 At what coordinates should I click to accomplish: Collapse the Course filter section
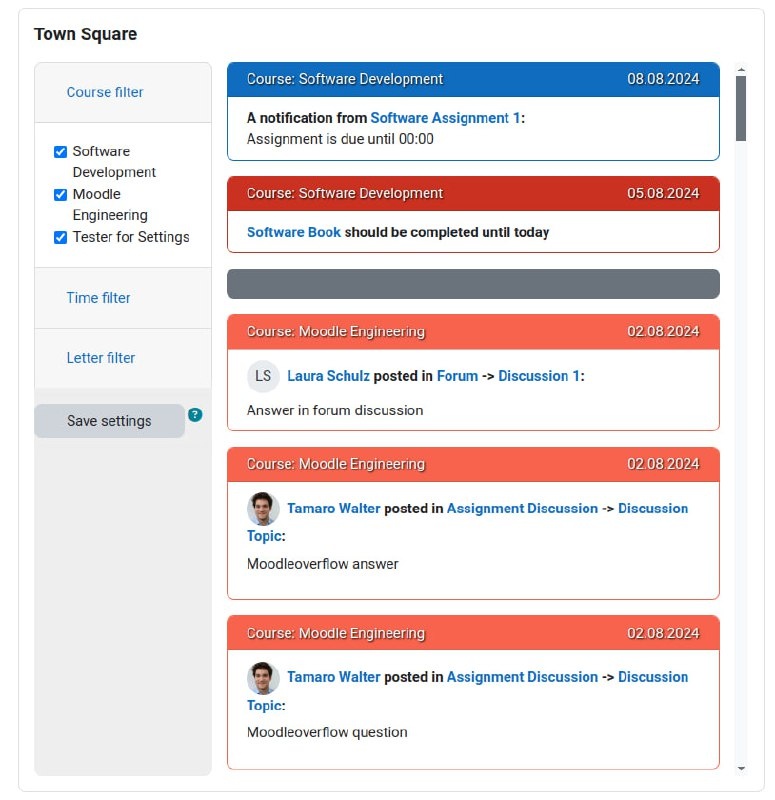point(105,92)
